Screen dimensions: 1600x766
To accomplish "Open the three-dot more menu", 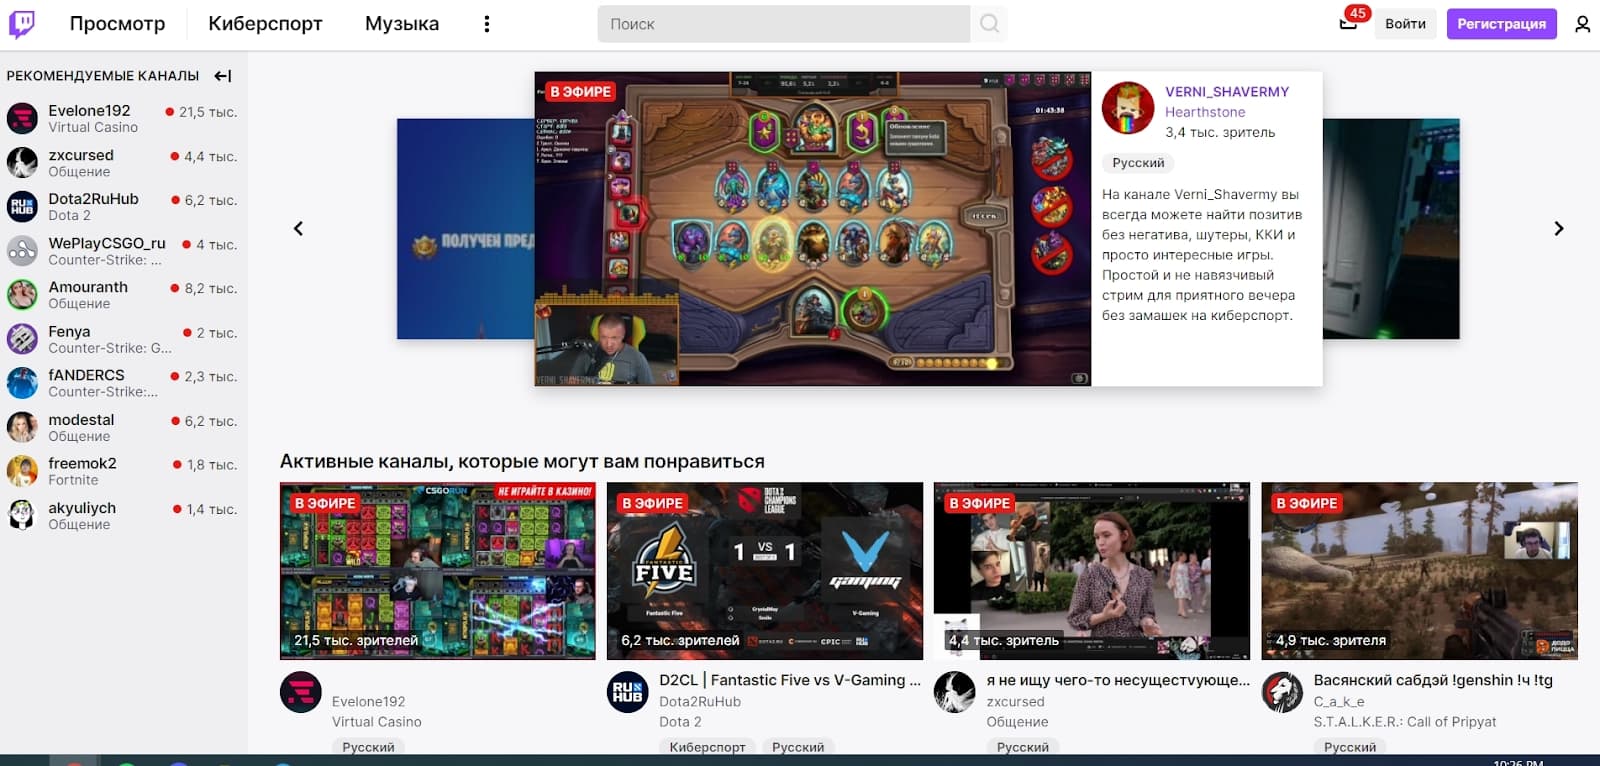I will [487, 24].
